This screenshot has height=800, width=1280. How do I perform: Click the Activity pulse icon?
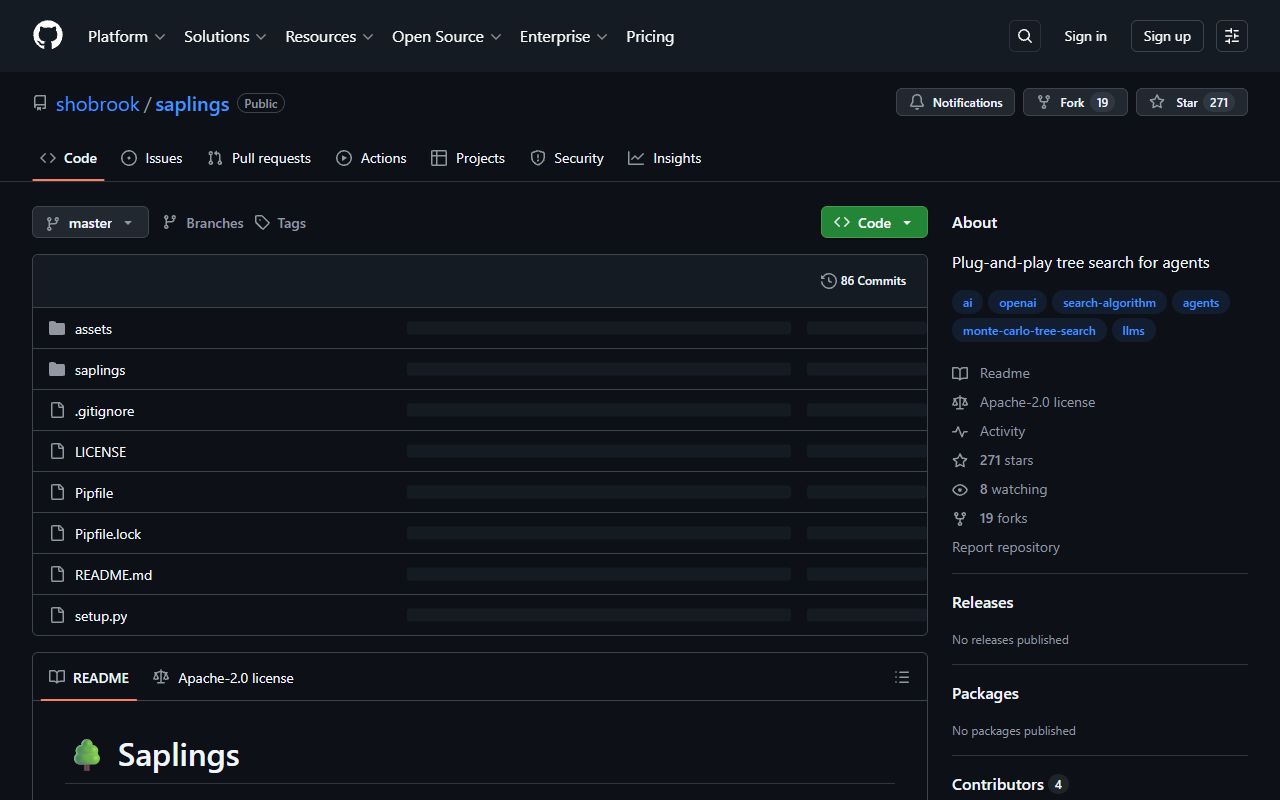(x=960, y=431)
